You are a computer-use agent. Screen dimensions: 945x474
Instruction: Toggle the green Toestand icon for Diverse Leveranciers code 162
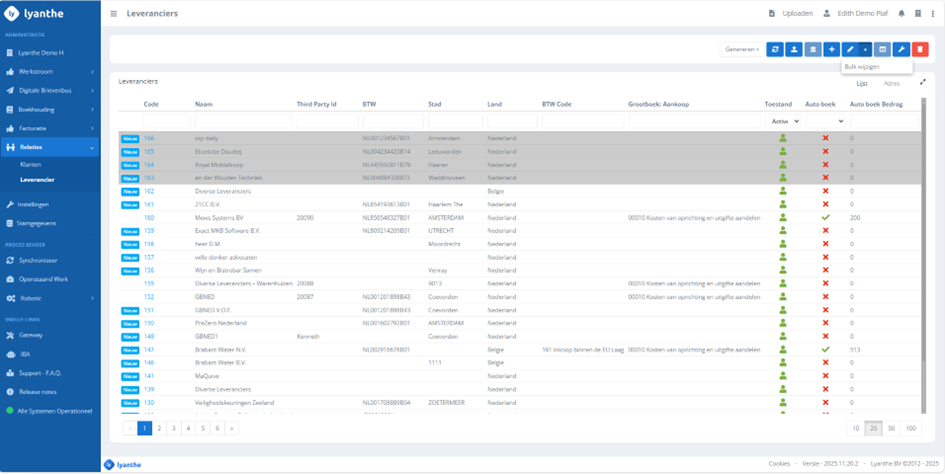(783, 191)
